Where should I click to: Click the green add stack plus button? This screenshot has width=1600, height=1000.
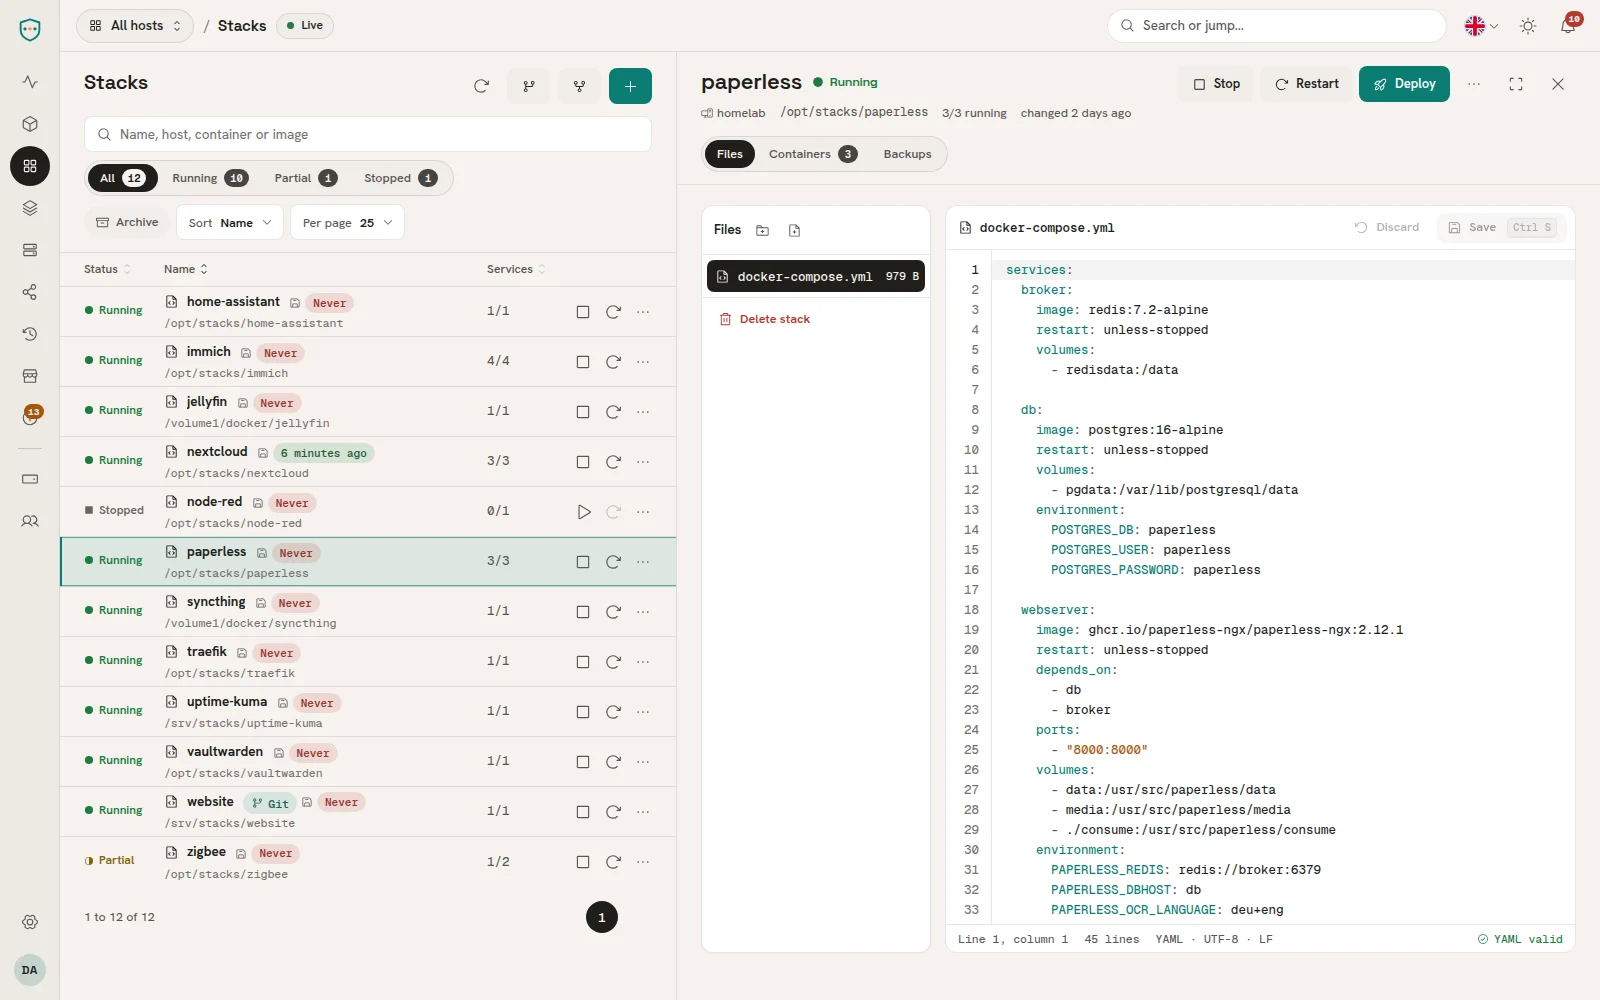[630, 86]
